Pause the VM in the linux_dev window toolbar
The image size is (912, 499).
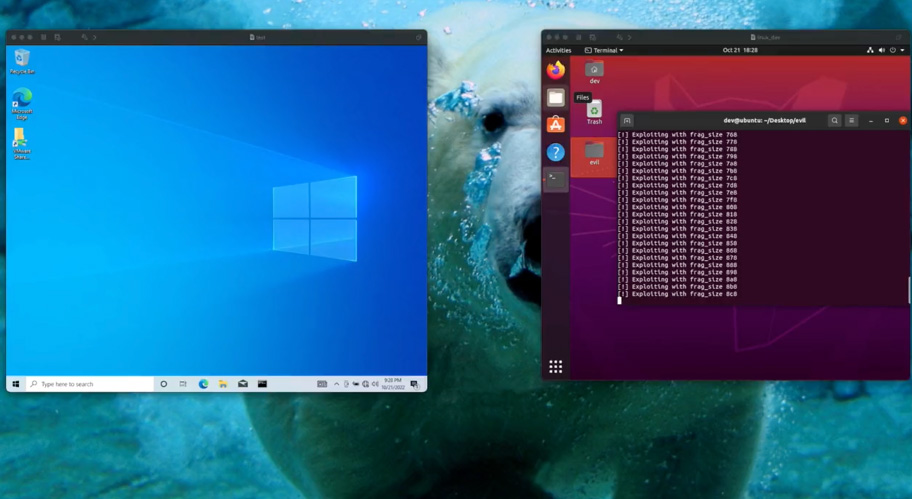coord(579,37)
